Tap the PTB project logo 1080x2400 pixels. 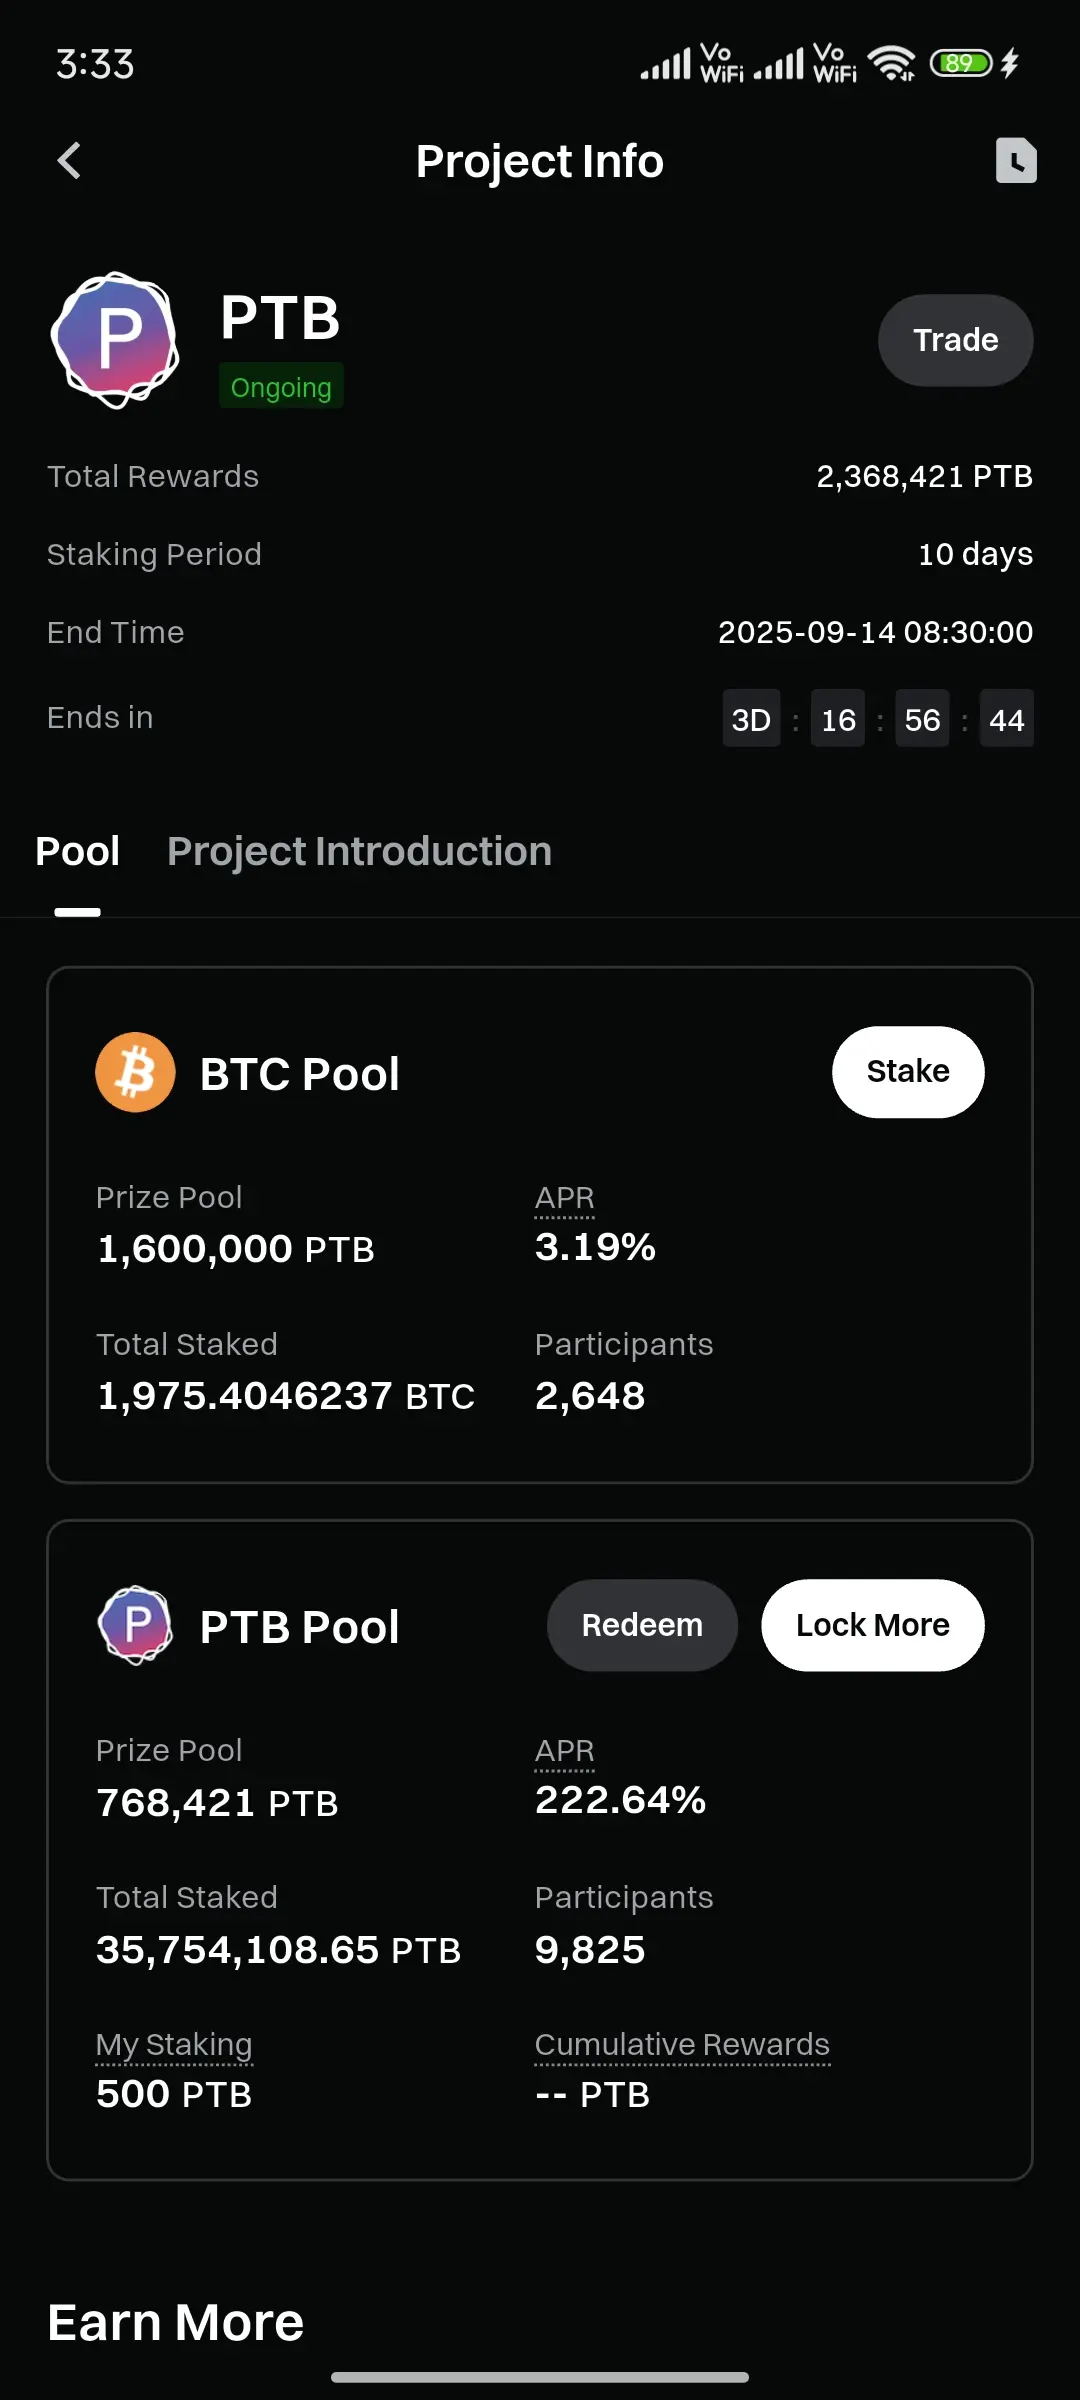pos(115,340)
